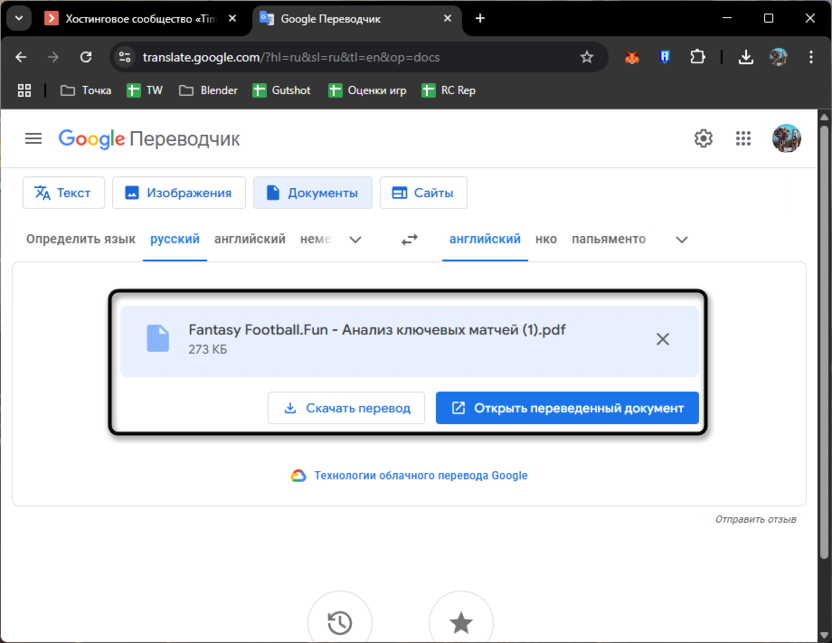Open Chrome downloads
This screenshot has width=832, height=643.
(x=746, y=57)
